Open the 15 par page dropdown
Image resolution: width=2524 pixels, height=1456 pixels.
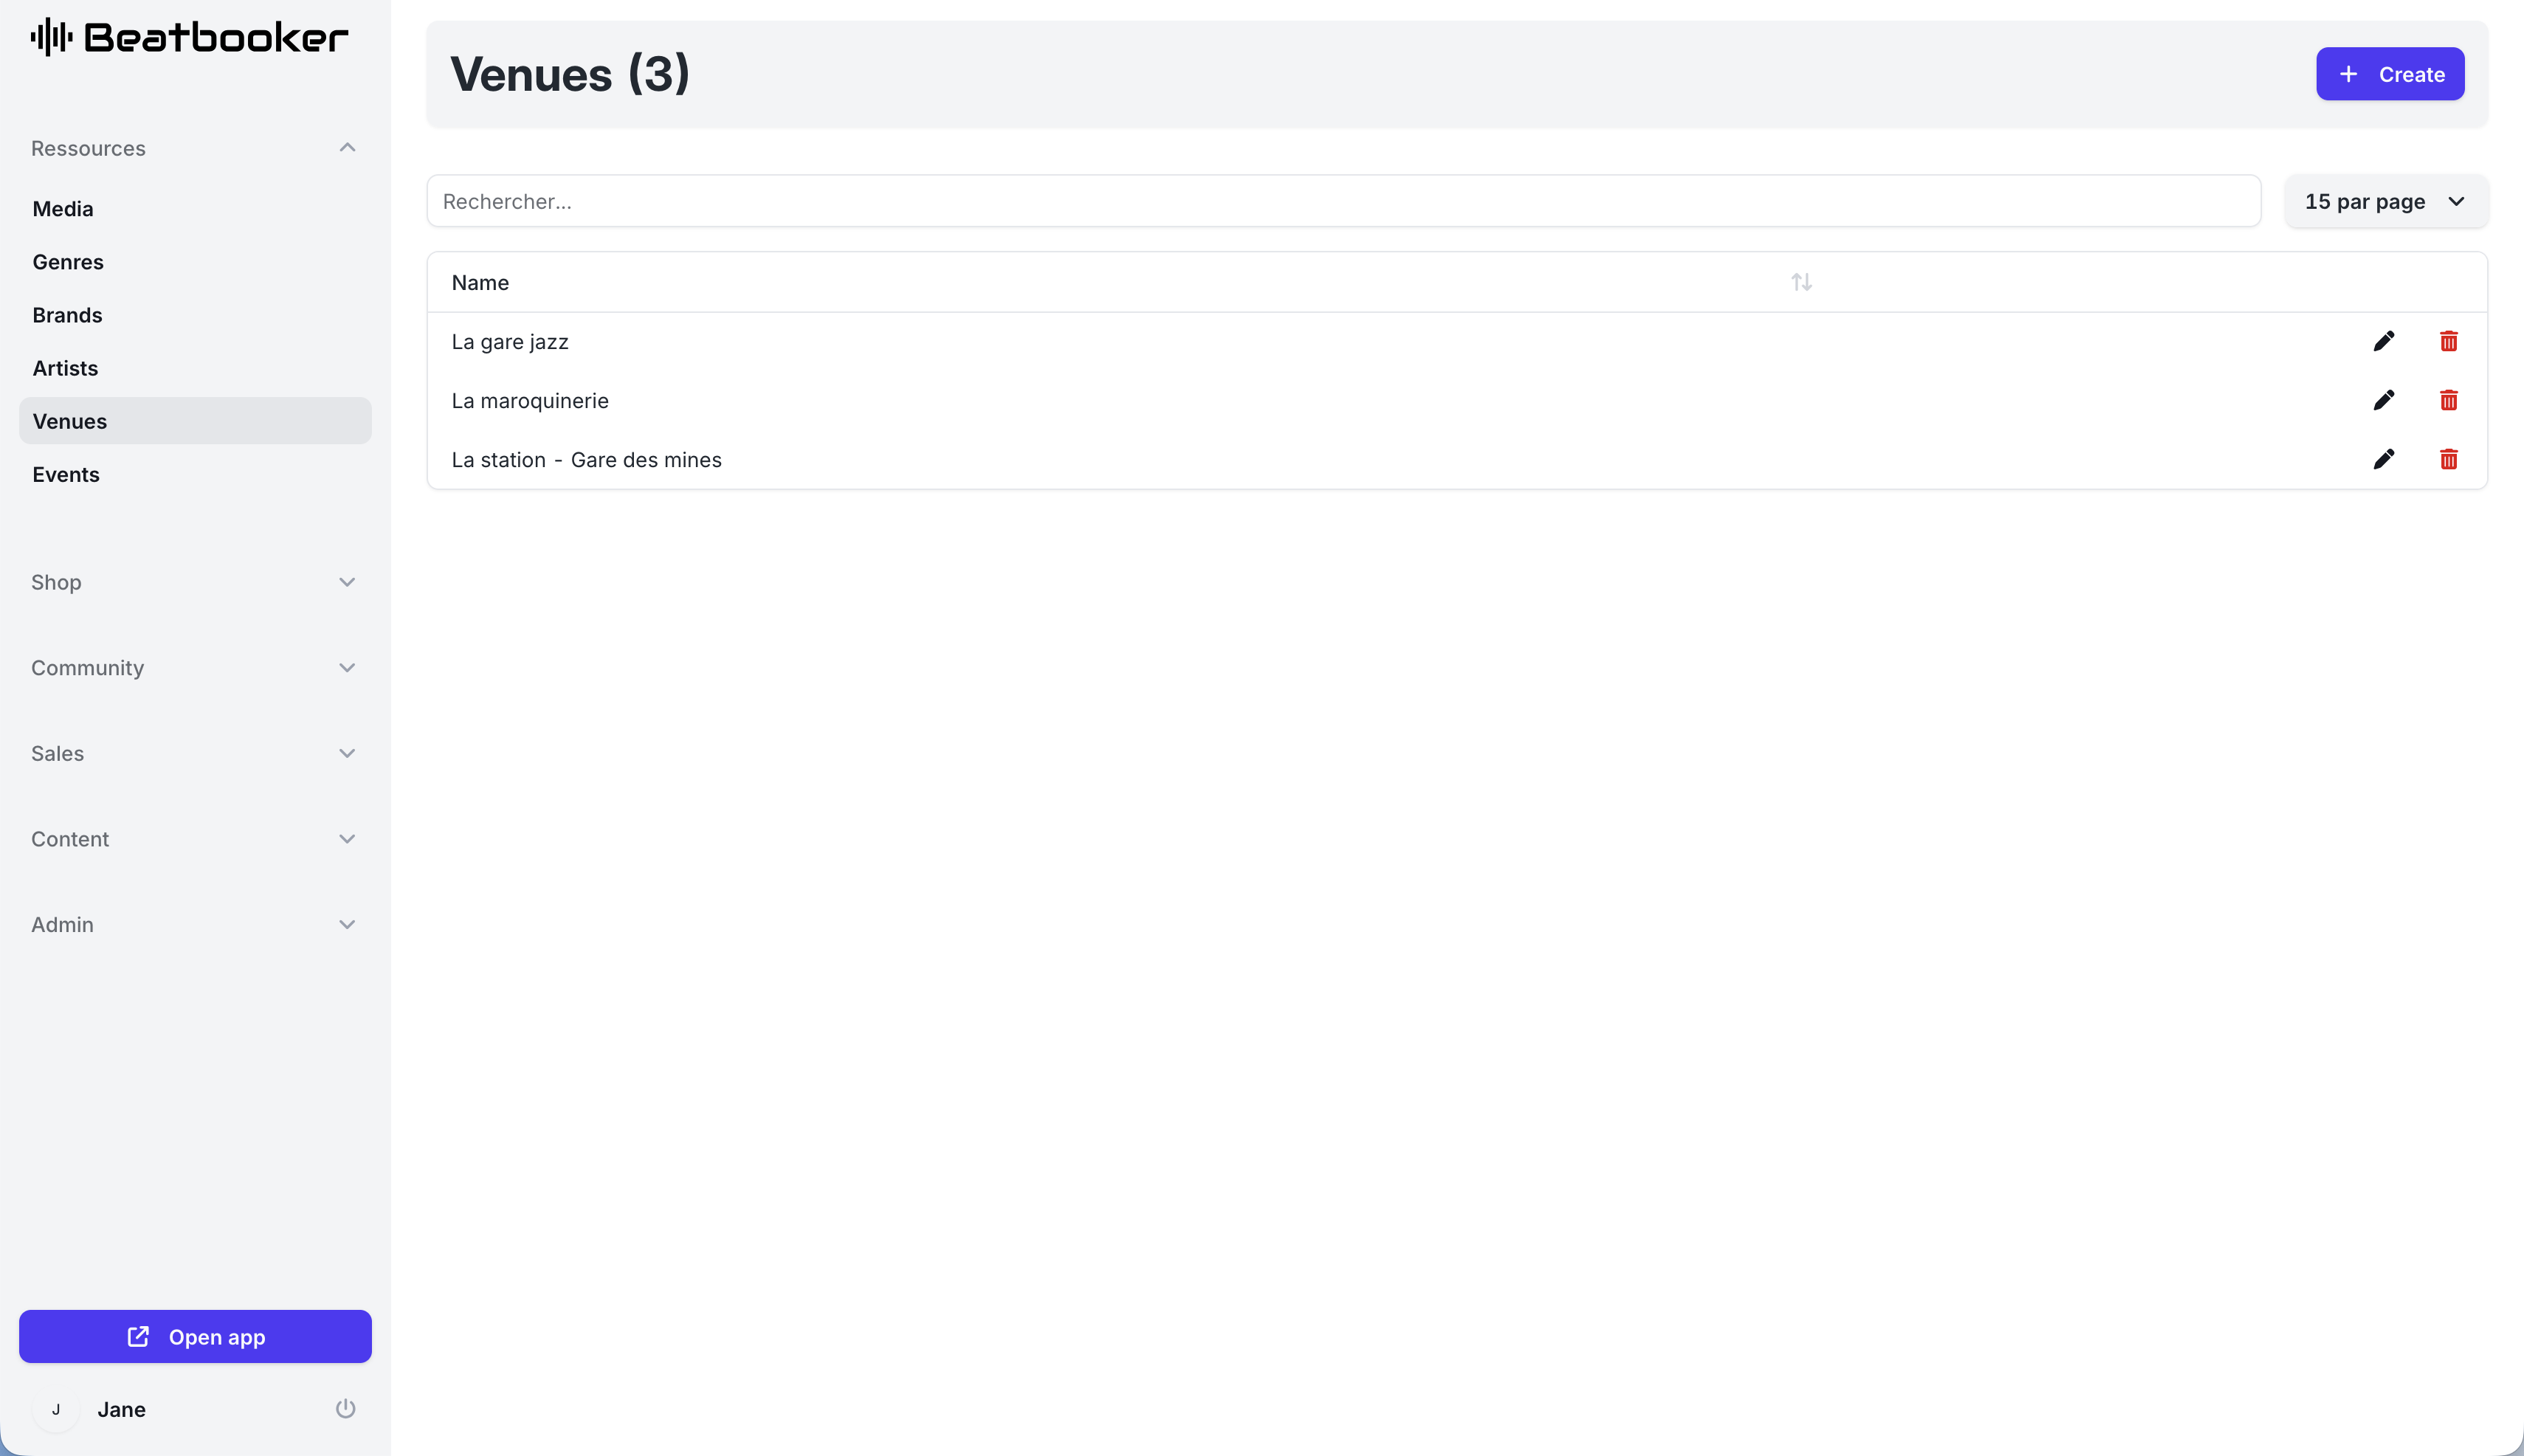tap(2385, 201)
